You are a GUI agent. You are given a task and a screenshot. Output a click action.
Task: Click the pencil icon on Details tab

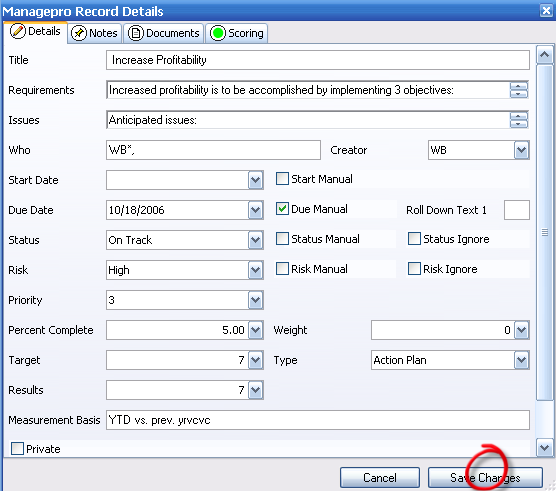18,31
